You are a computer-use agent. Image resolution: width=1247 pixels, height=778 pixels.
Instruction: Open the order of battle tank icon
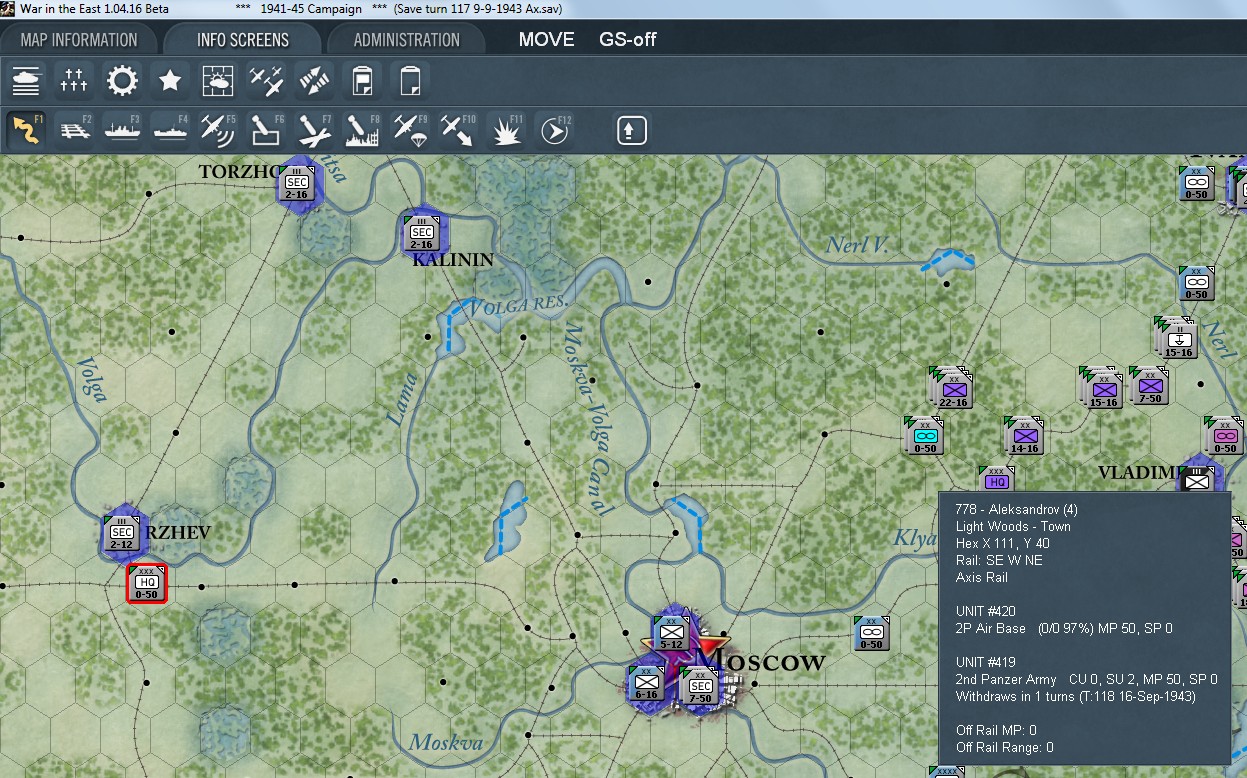click(27, 81)
